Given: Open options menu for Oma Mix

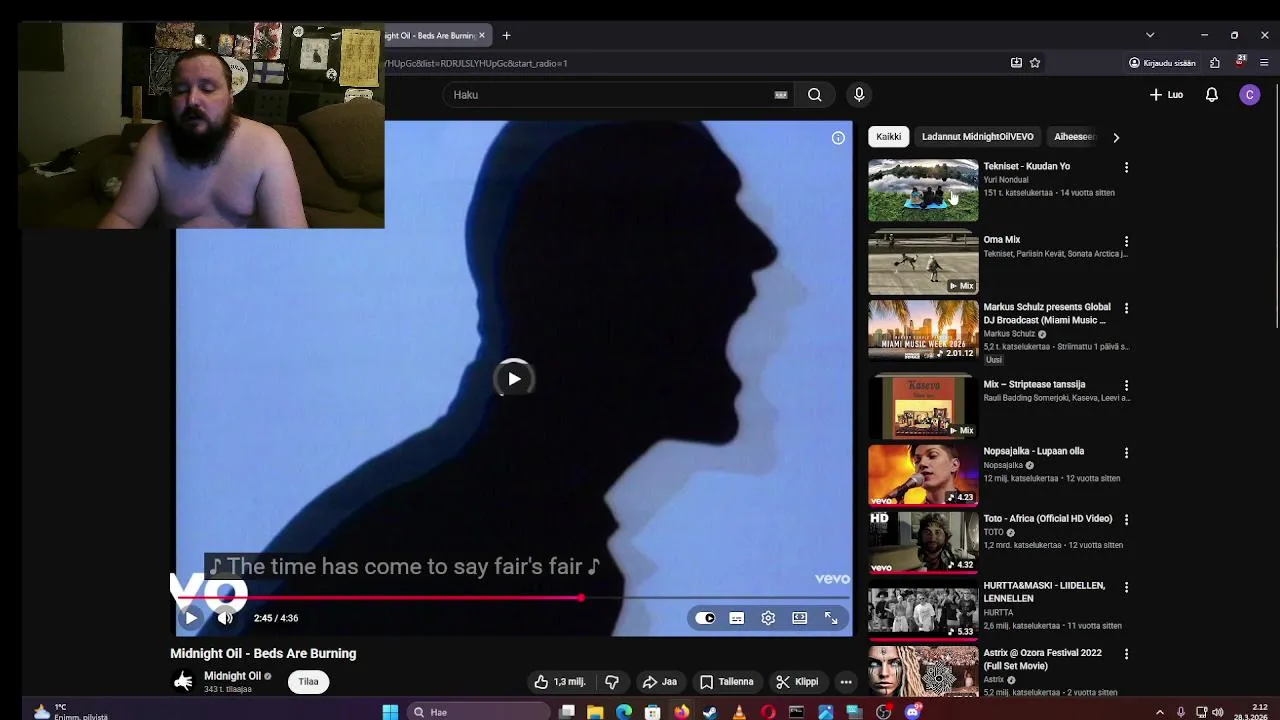Looking at the screenshot, I should (1126, 241).
